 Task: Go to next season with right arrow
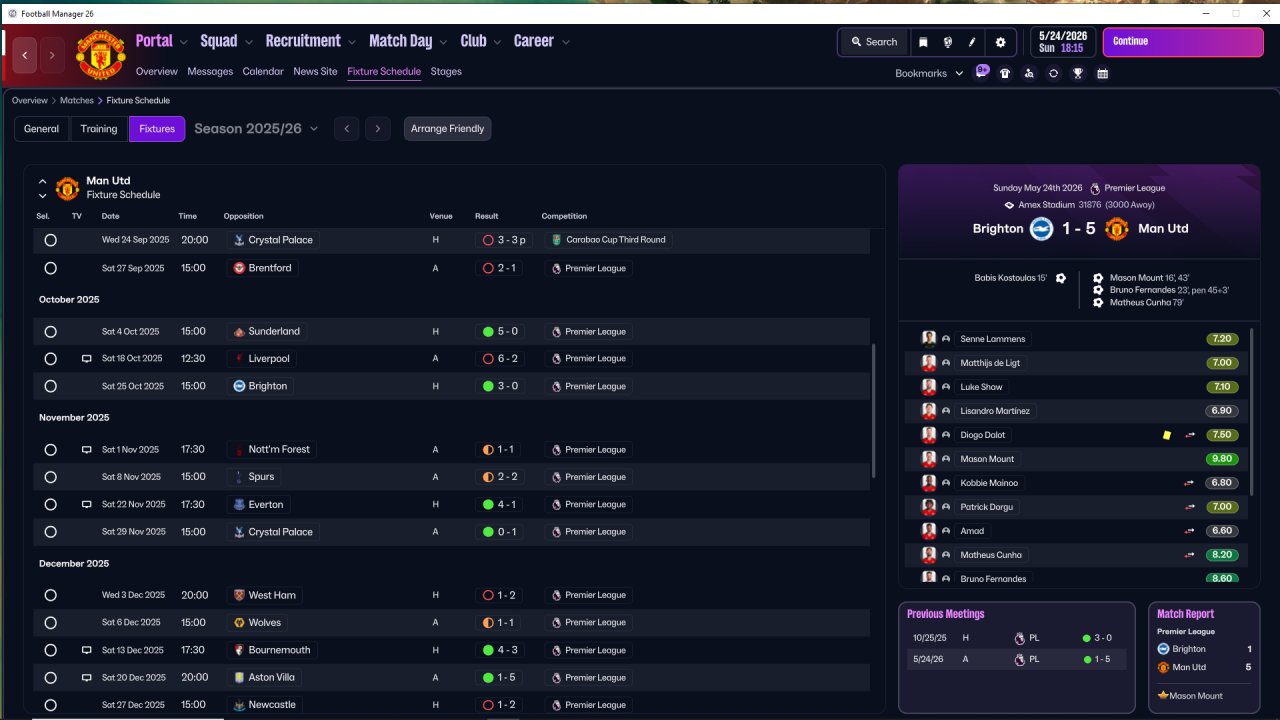click(x=377, y=129)
